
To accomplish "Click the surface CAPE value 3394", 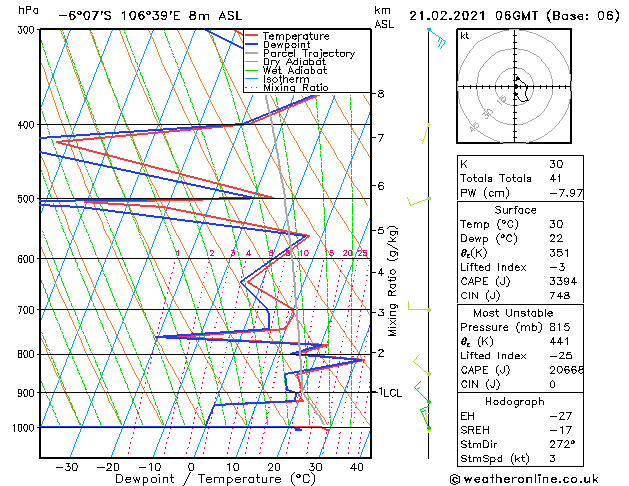I will tap(563, 281).
